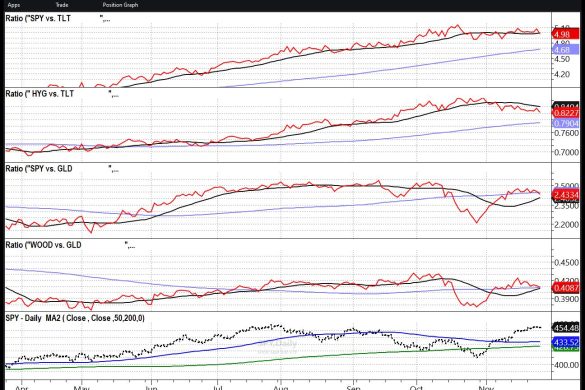Click the red 2.4334 ratio value tag
The width and height of the screenshot is (585, 390).
tap(566, 195)
